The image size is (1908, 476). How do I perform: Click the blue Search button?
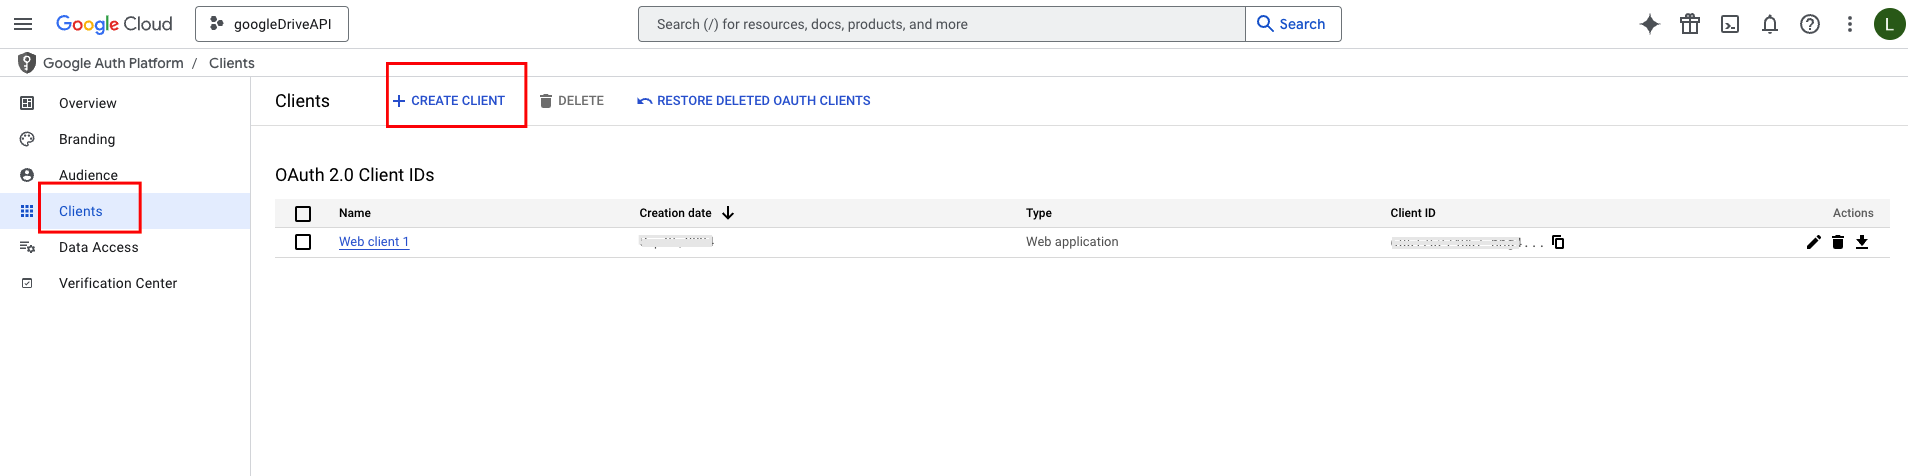click(x=1292, y=24)
